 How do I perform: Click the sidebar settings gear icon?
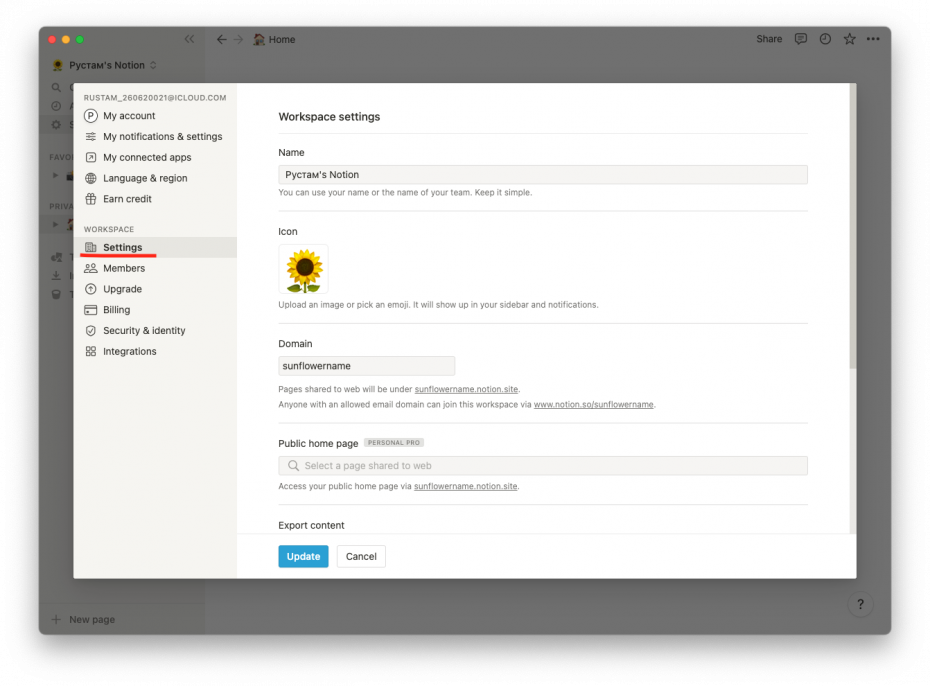pos(56,125)
